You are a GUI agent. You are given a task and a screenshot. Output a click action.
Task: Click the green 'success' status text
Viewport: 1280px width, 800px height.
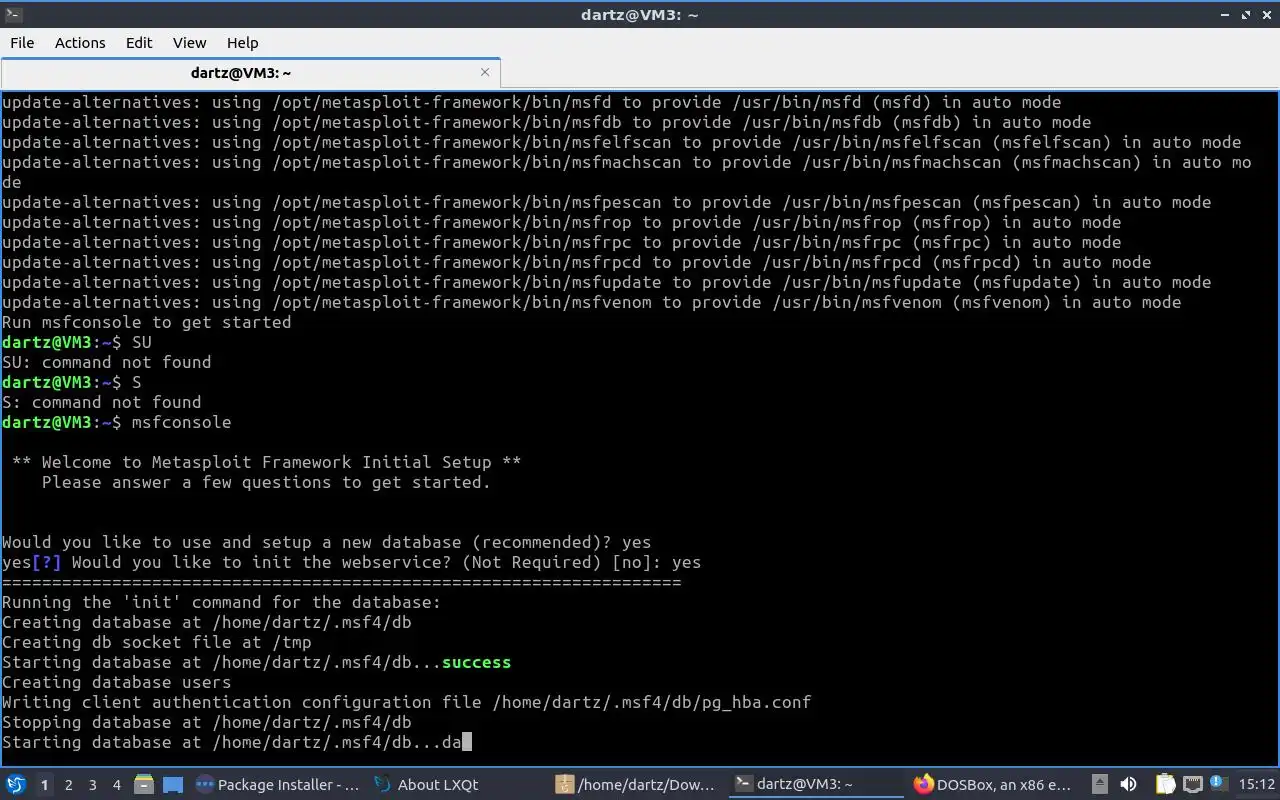click(476, 662)
